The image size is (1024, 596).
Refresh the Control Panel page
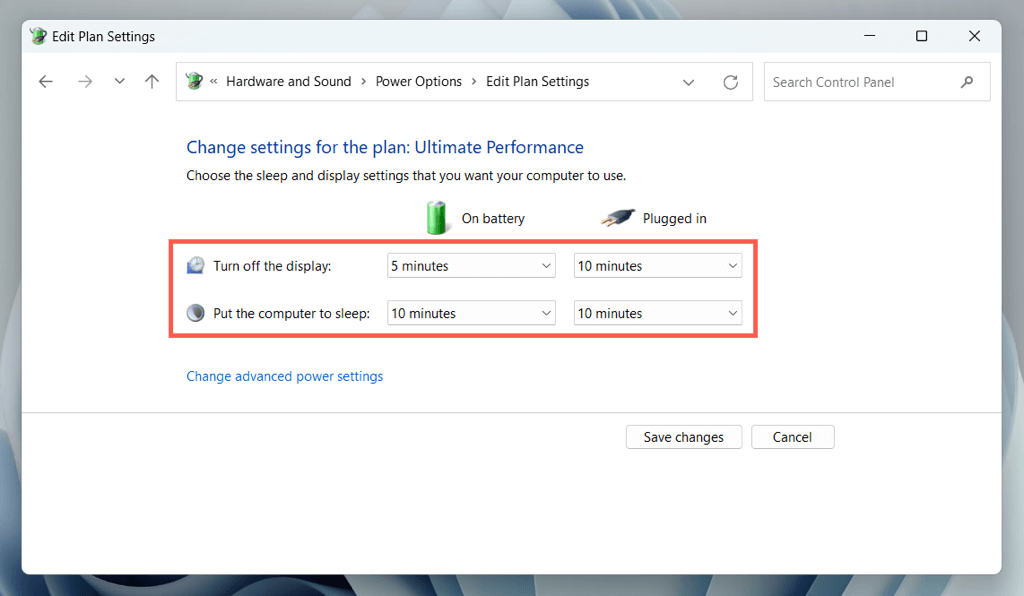point(731,82)
